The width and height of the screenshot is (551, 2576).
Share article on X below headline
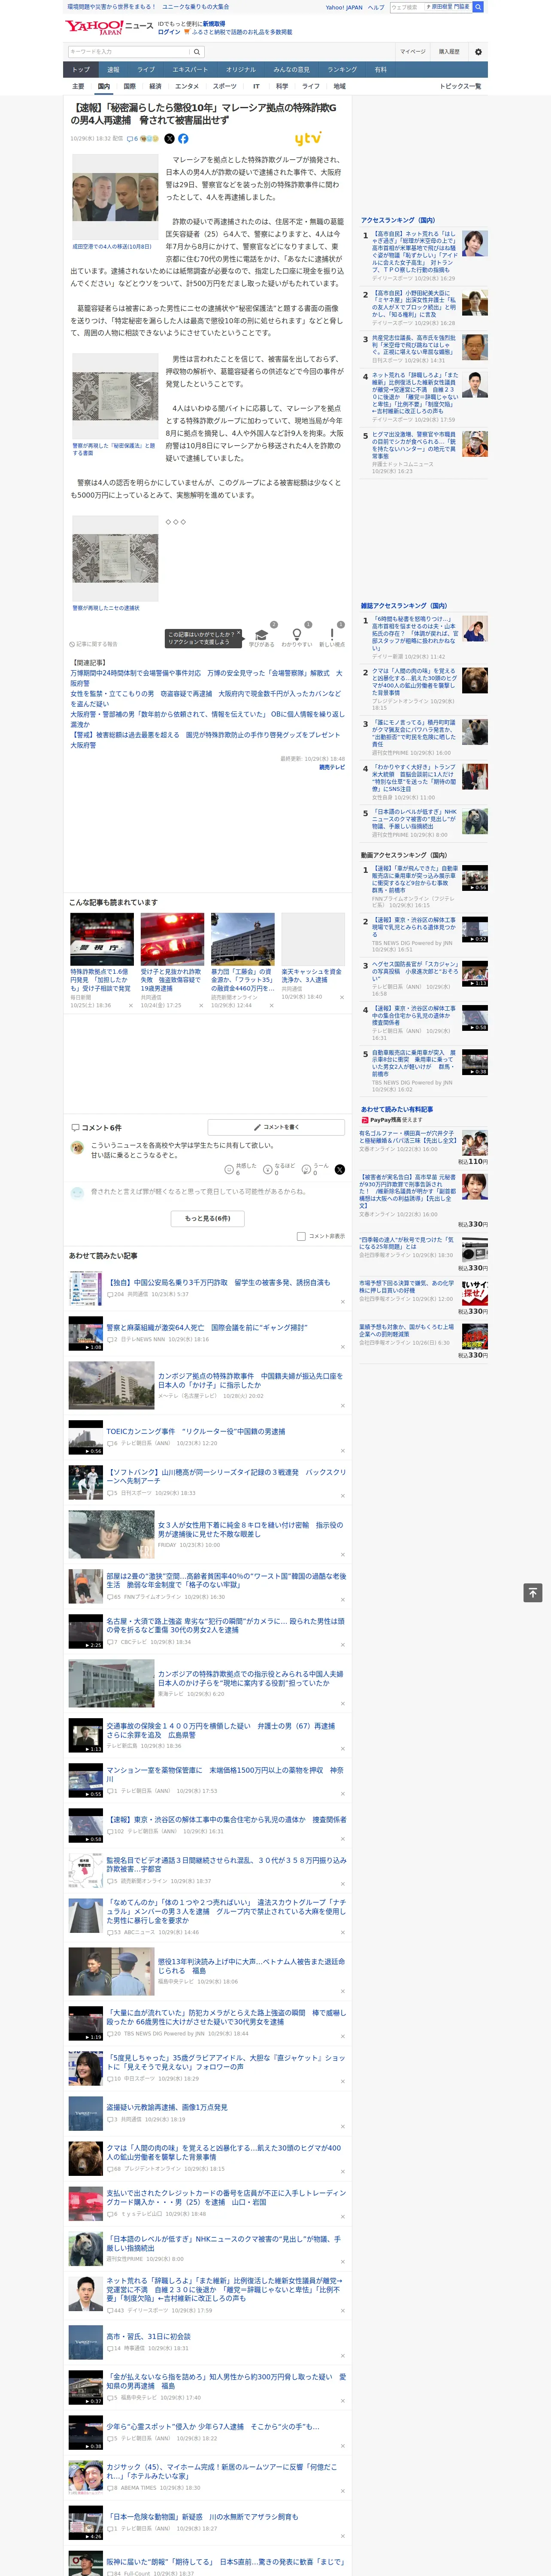click(x=169, y=139)
